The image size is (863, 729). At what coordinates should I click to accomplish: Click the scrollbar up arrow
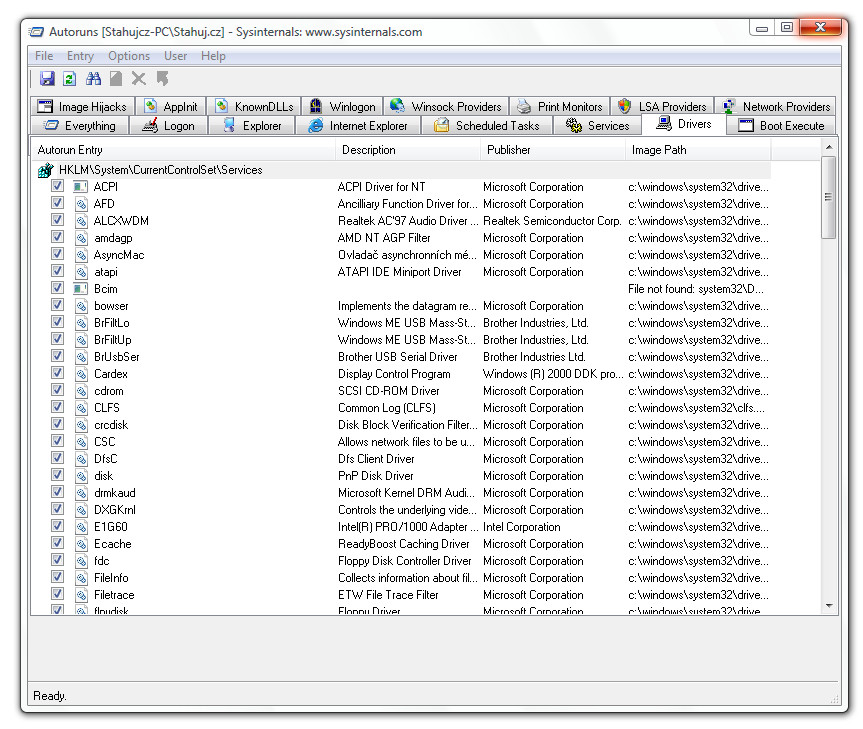[829, 147]
